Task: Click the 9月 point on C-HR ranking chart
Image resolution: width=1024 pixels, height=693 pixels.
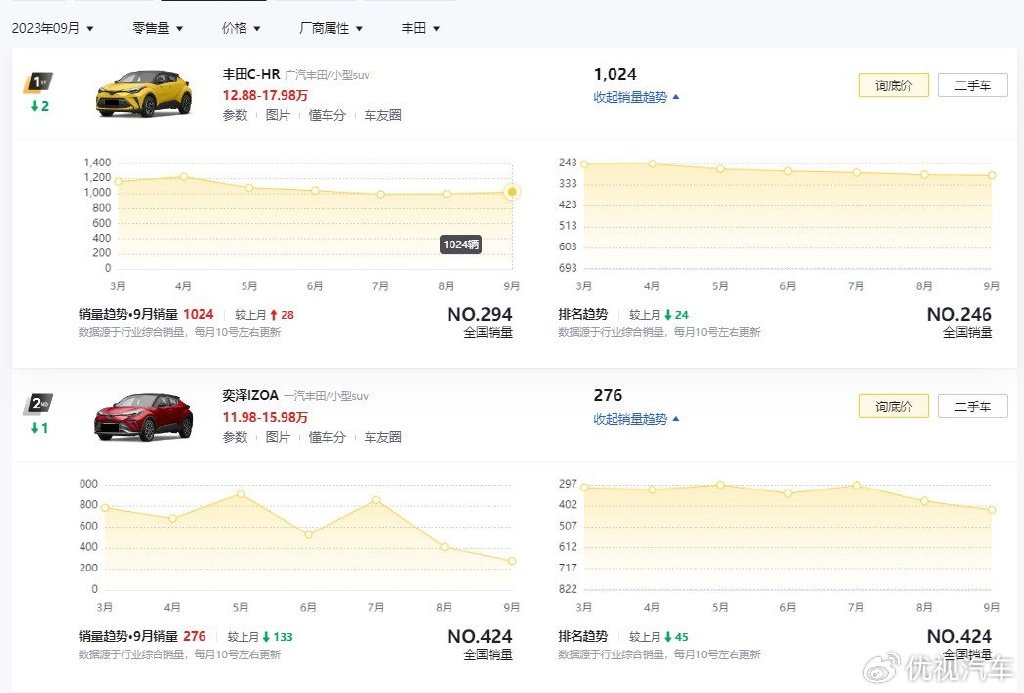Action: [992, 175]
